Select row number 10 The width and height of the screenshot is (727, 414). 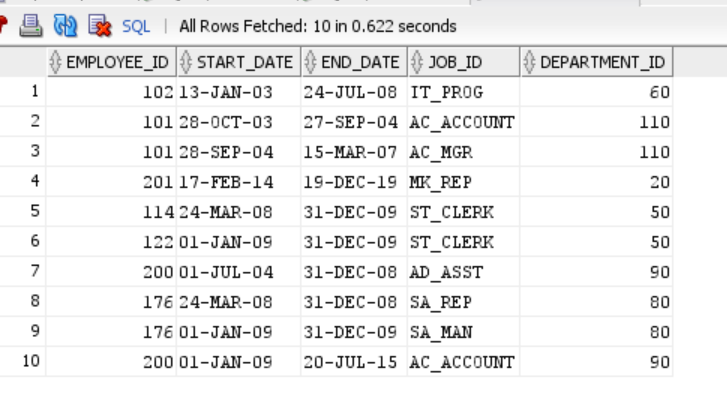tap(23, 361)
